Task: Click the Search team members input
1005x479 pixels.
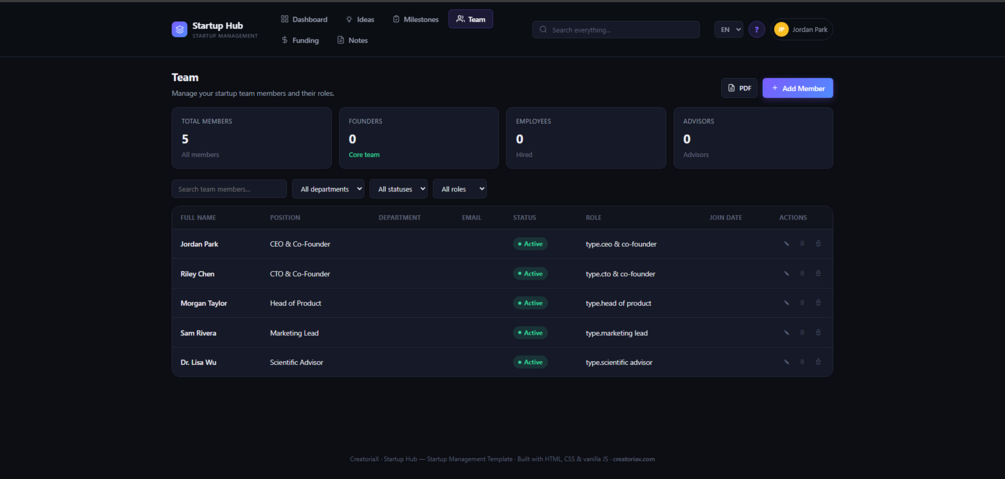Action: (x=229, y=189)
